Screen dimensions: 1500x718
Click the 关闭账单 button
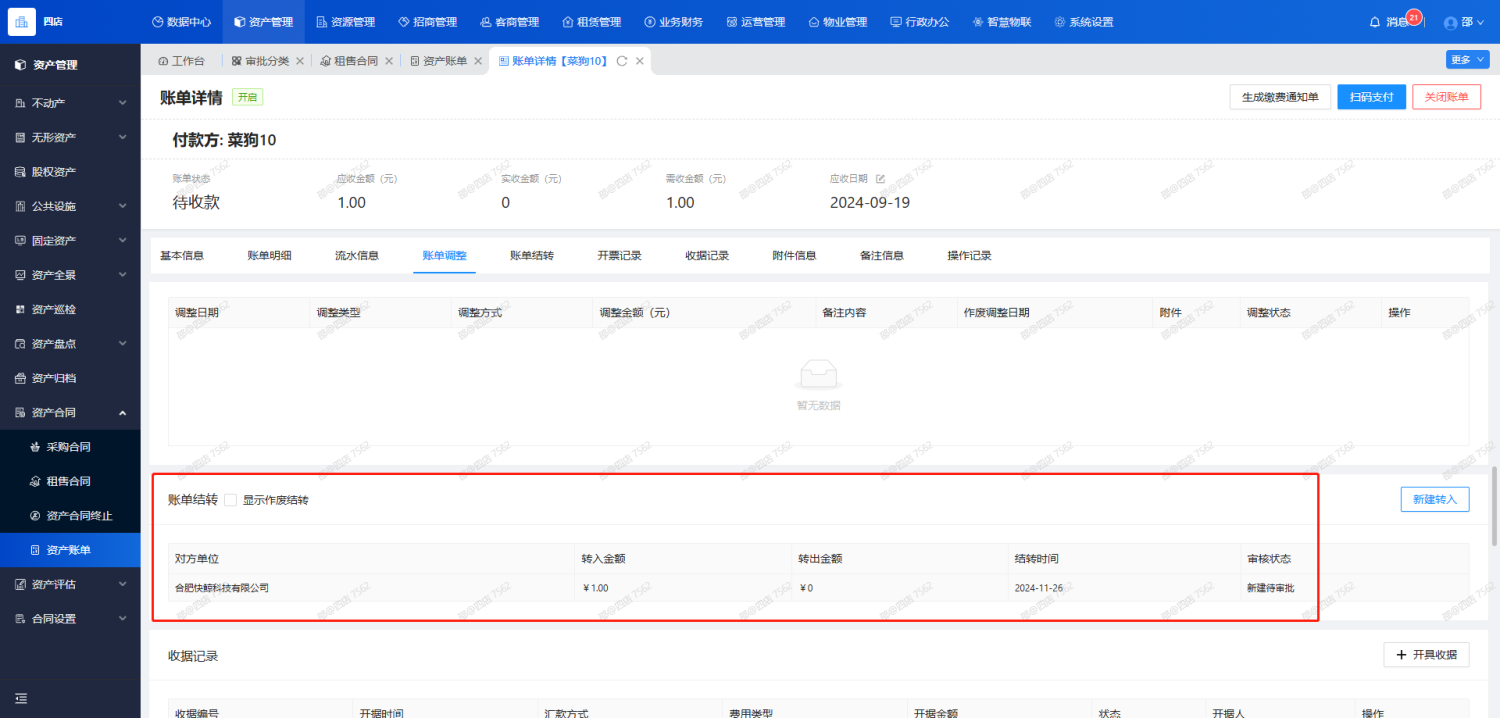tap(1446, 97)
